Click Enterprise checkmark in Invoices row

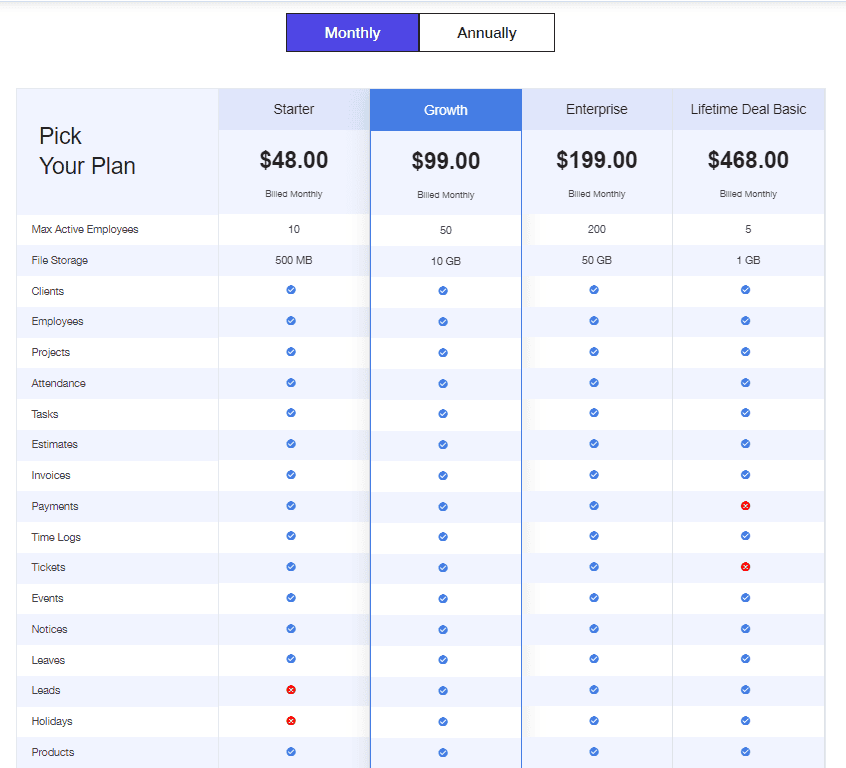coord(594,475)
